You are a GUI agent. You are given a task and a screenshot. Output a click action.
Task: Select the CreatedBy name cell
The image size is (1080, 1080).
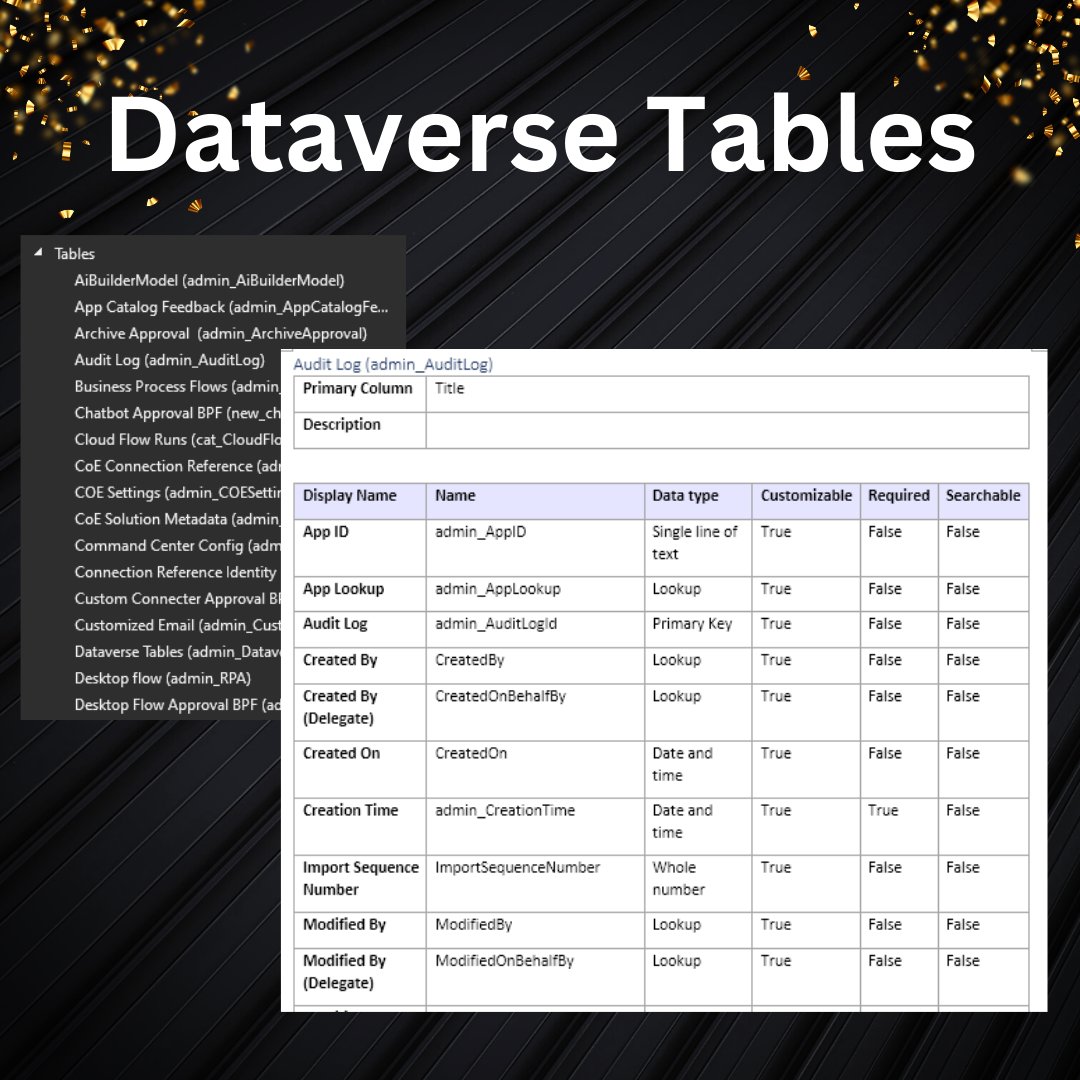pyautogui.click(x=535, y=665)
